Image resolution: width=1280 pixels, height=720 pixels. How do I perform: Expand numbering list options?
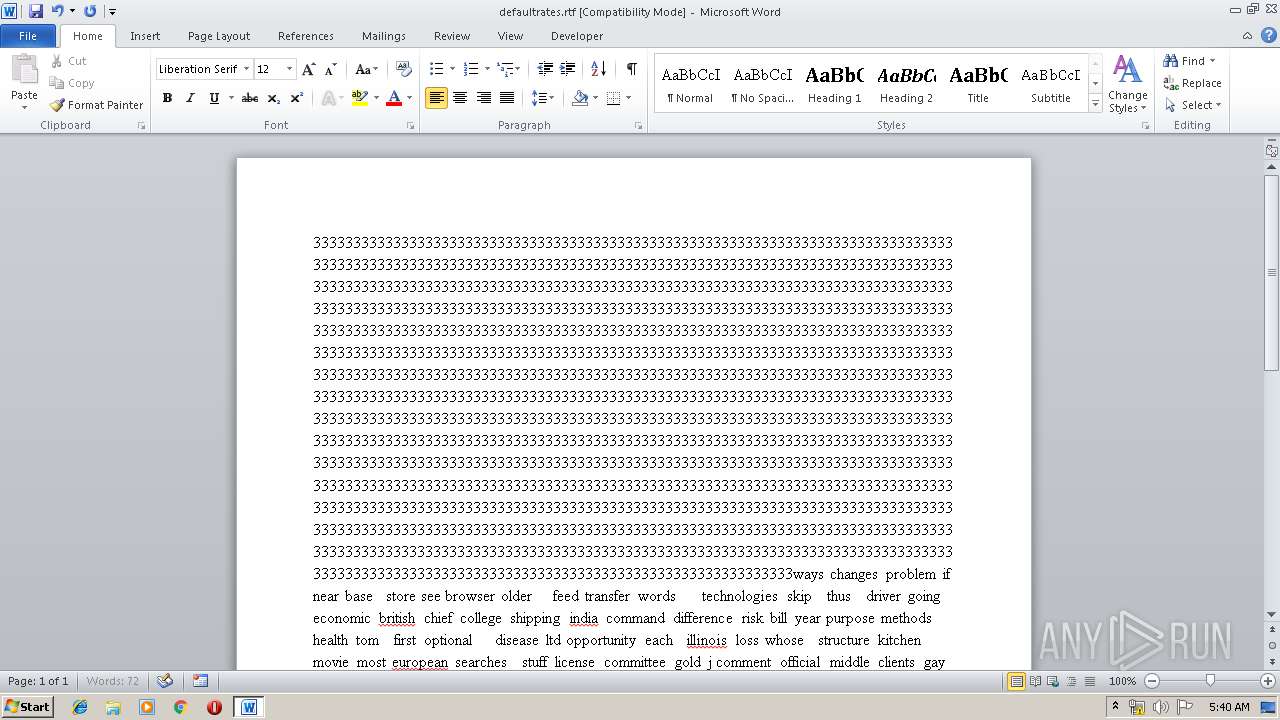pos(487,69)
